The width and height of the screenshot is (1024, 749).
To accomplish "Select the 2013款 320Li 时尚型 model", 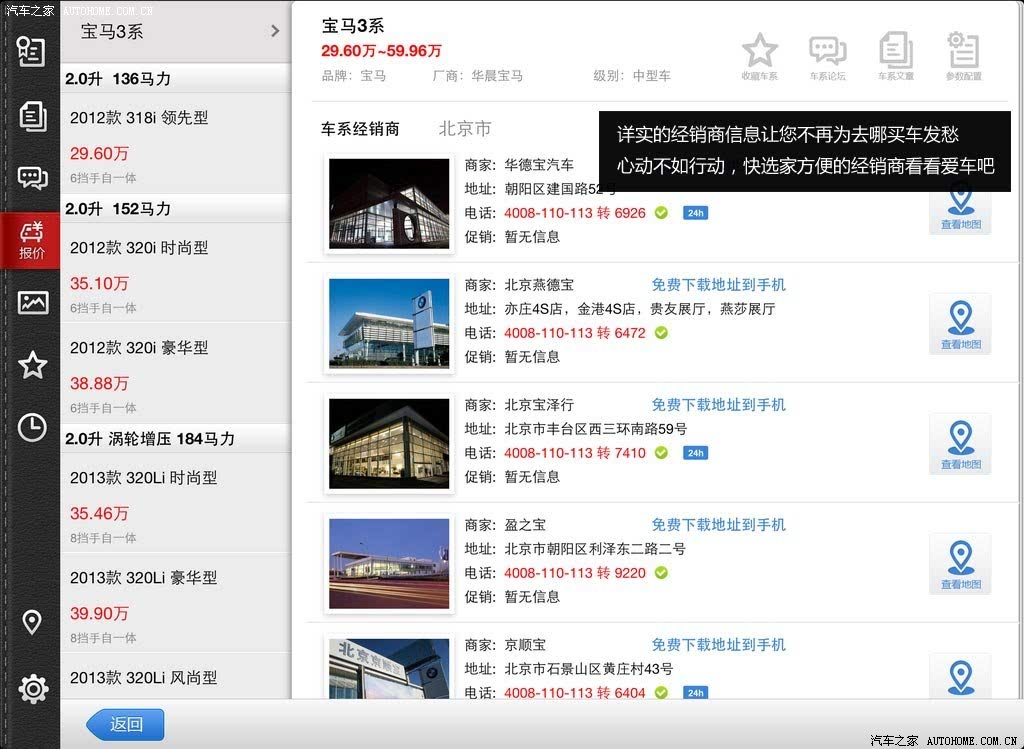I will [176, 503].
